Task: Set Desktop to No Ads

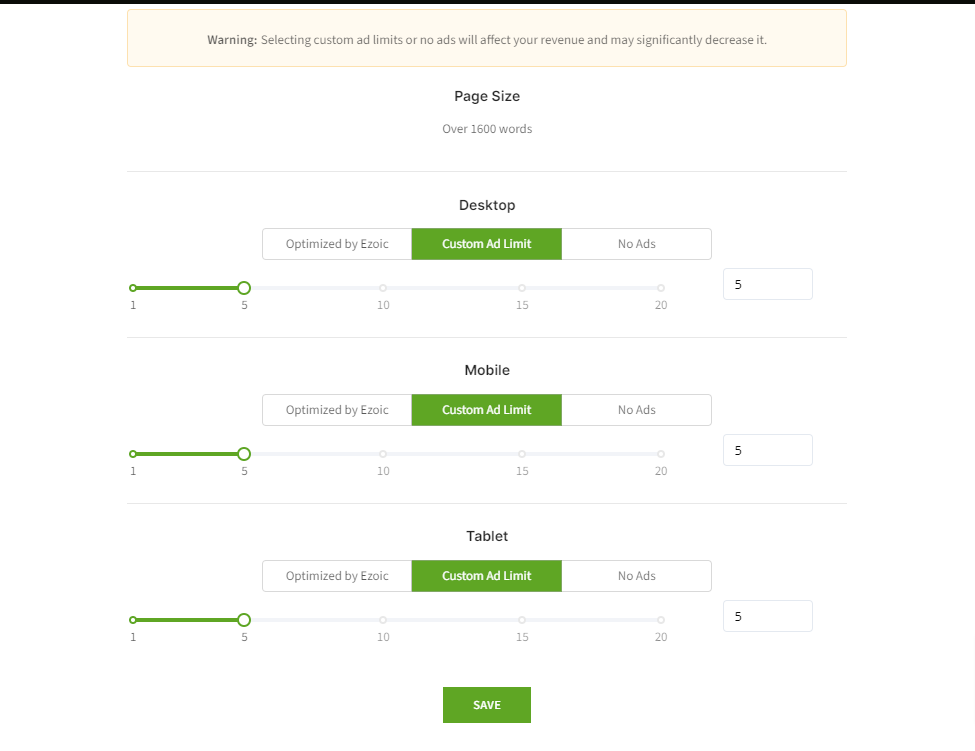Action: 636,244
